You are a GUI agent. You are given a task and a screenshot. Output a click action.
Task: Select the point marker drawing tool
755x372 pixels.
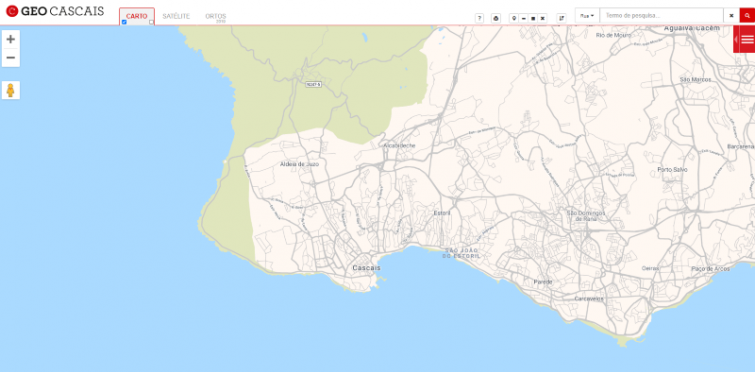(514, 18)
